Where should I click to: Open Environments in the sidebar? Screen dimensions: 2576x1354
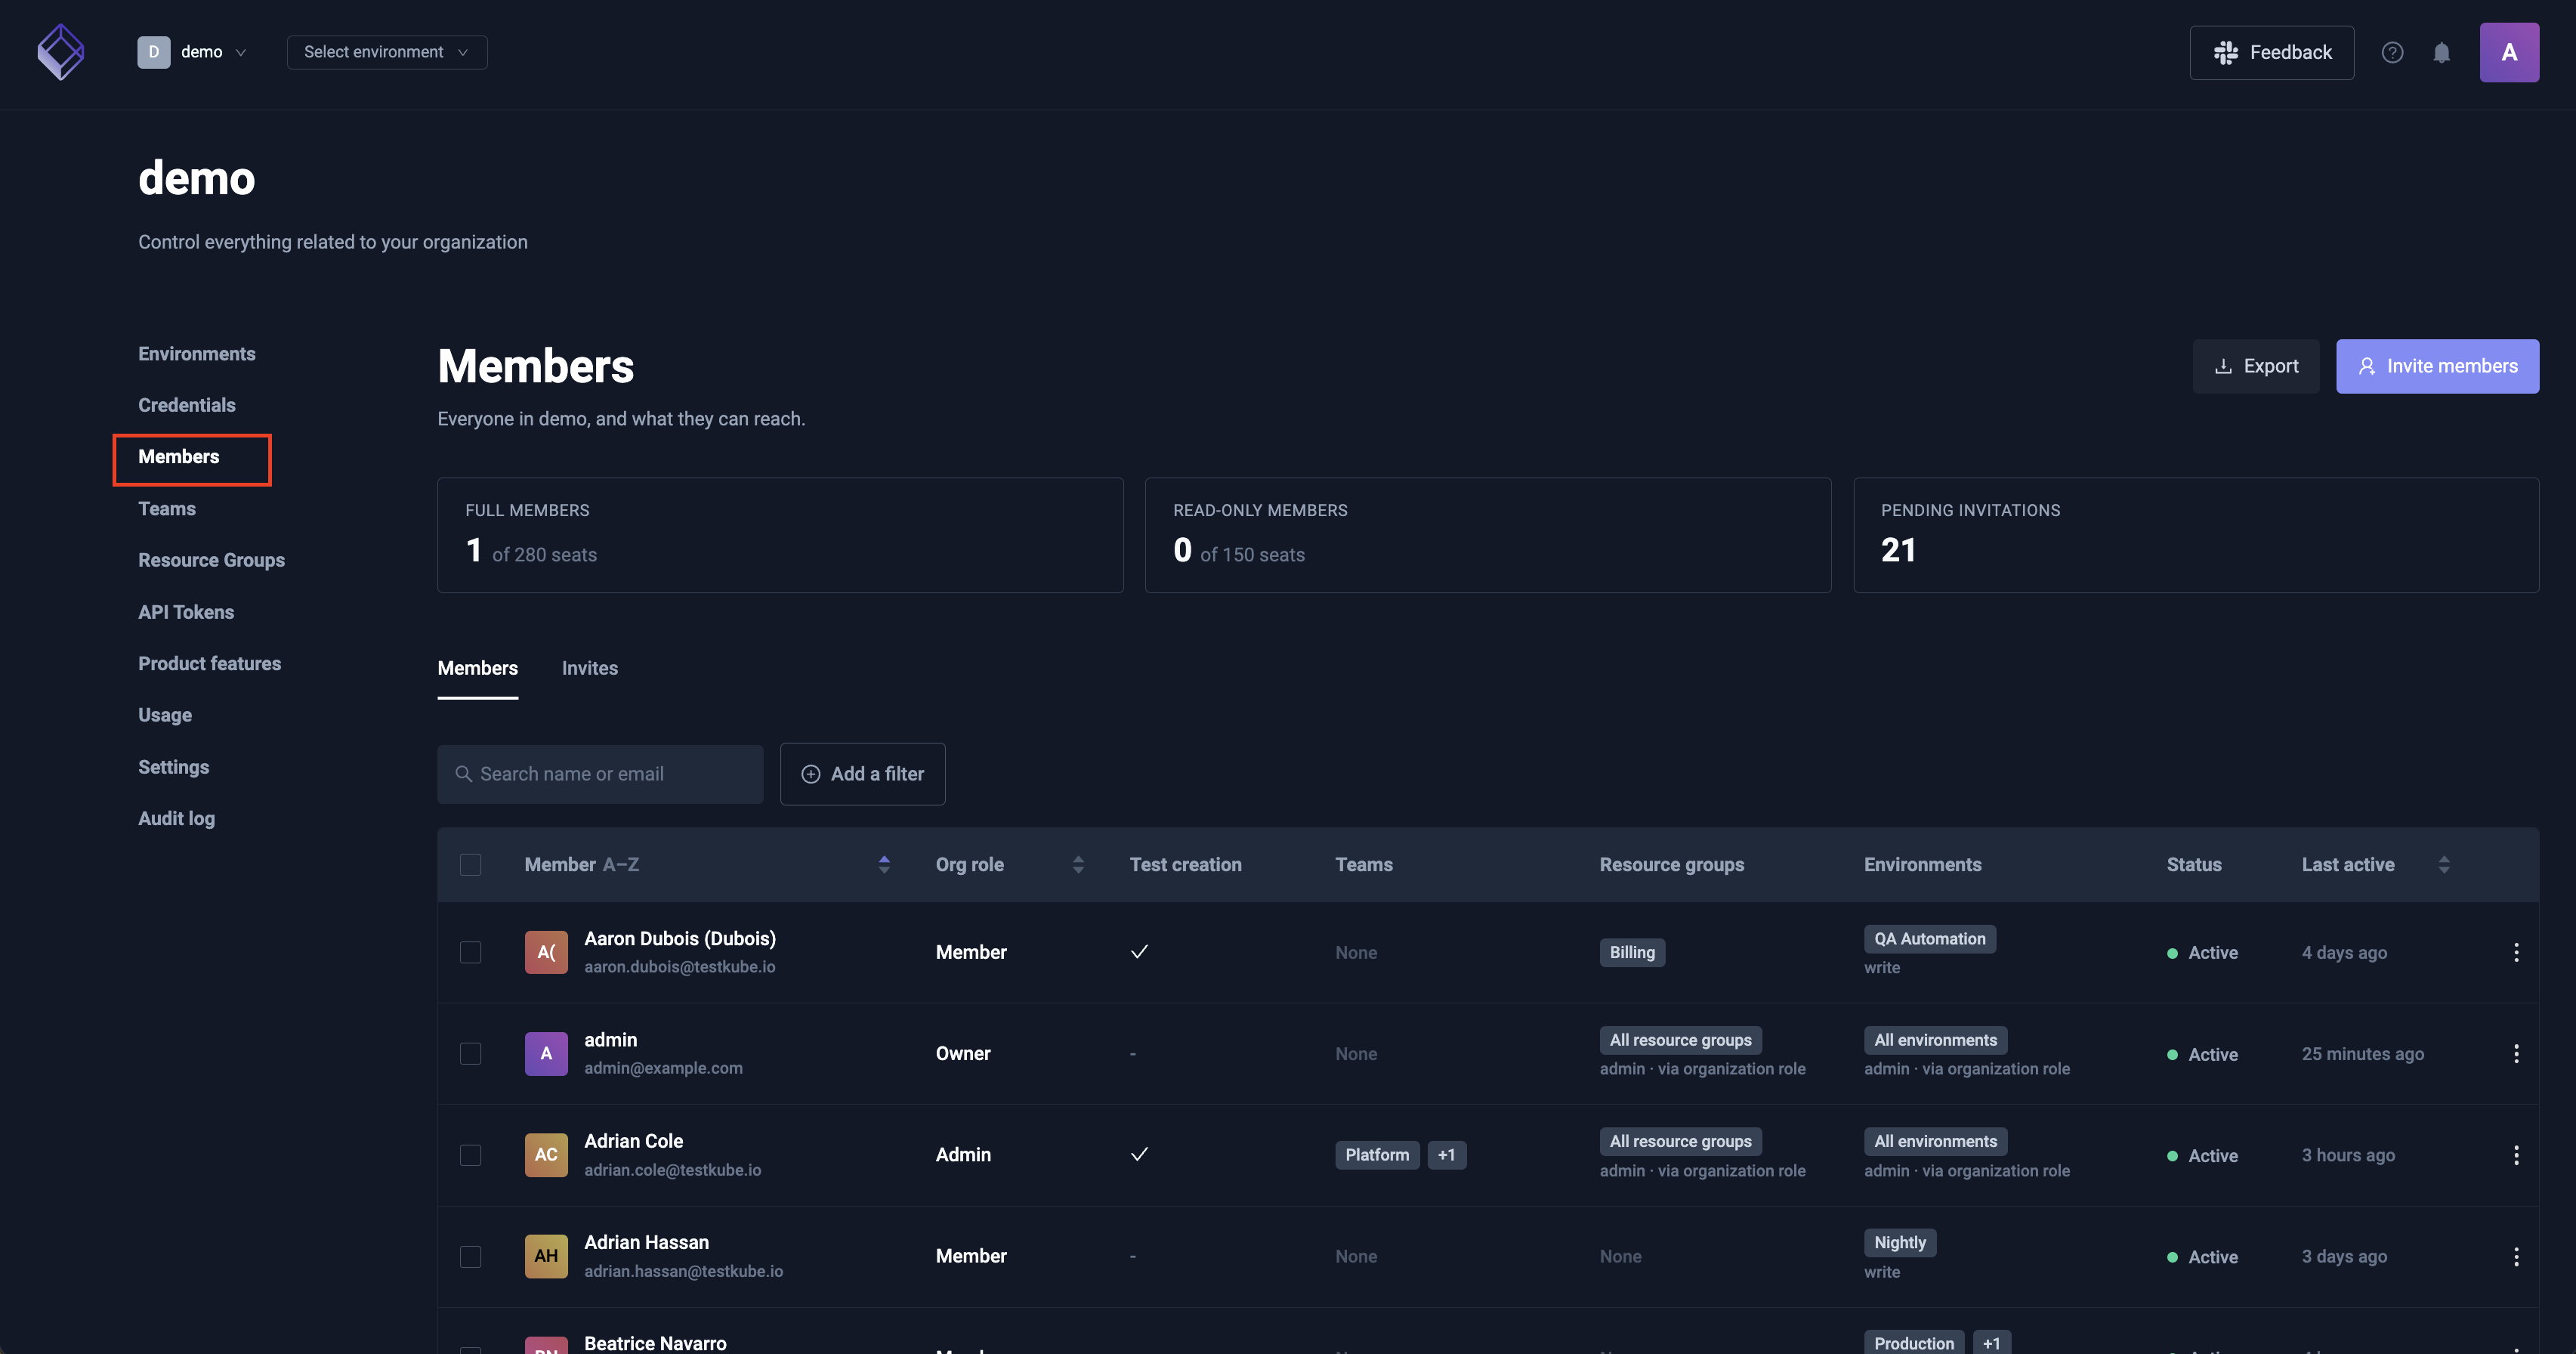click(196, 354)
